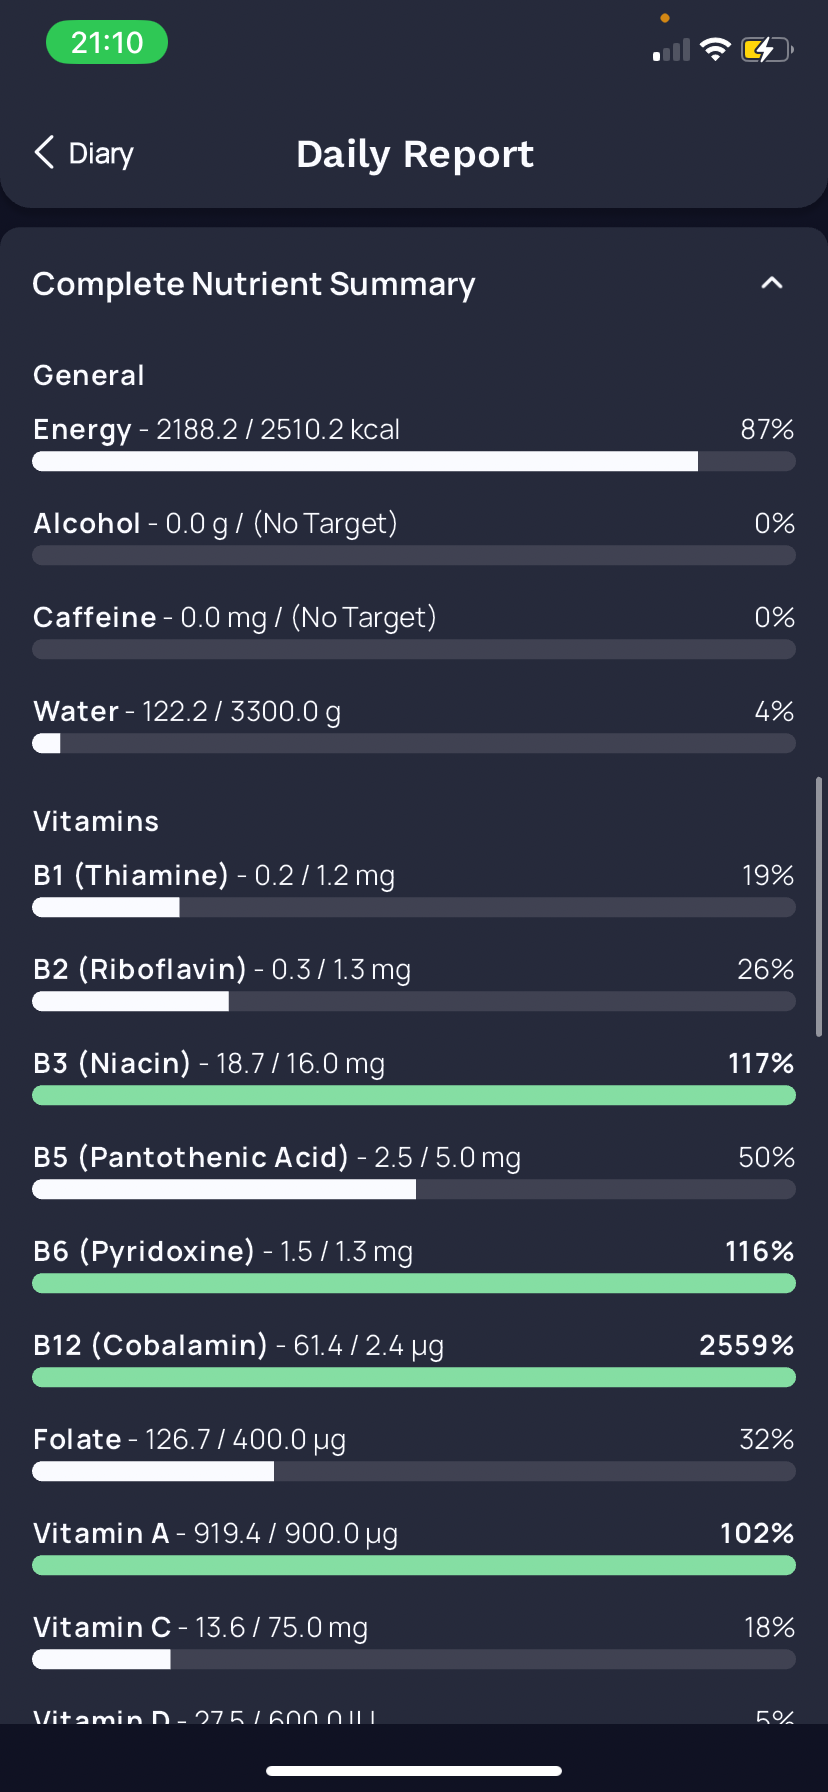Collapse the Complete Nutrient Summary section
The image size is (828, 1792).
(771, 284)
